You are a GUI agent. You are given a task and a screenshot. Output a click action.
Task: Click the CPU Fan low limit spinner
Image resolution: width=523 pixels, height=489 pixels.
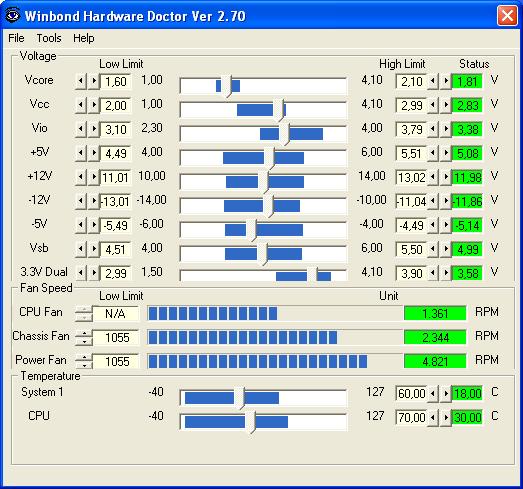(x=84, y=313)
